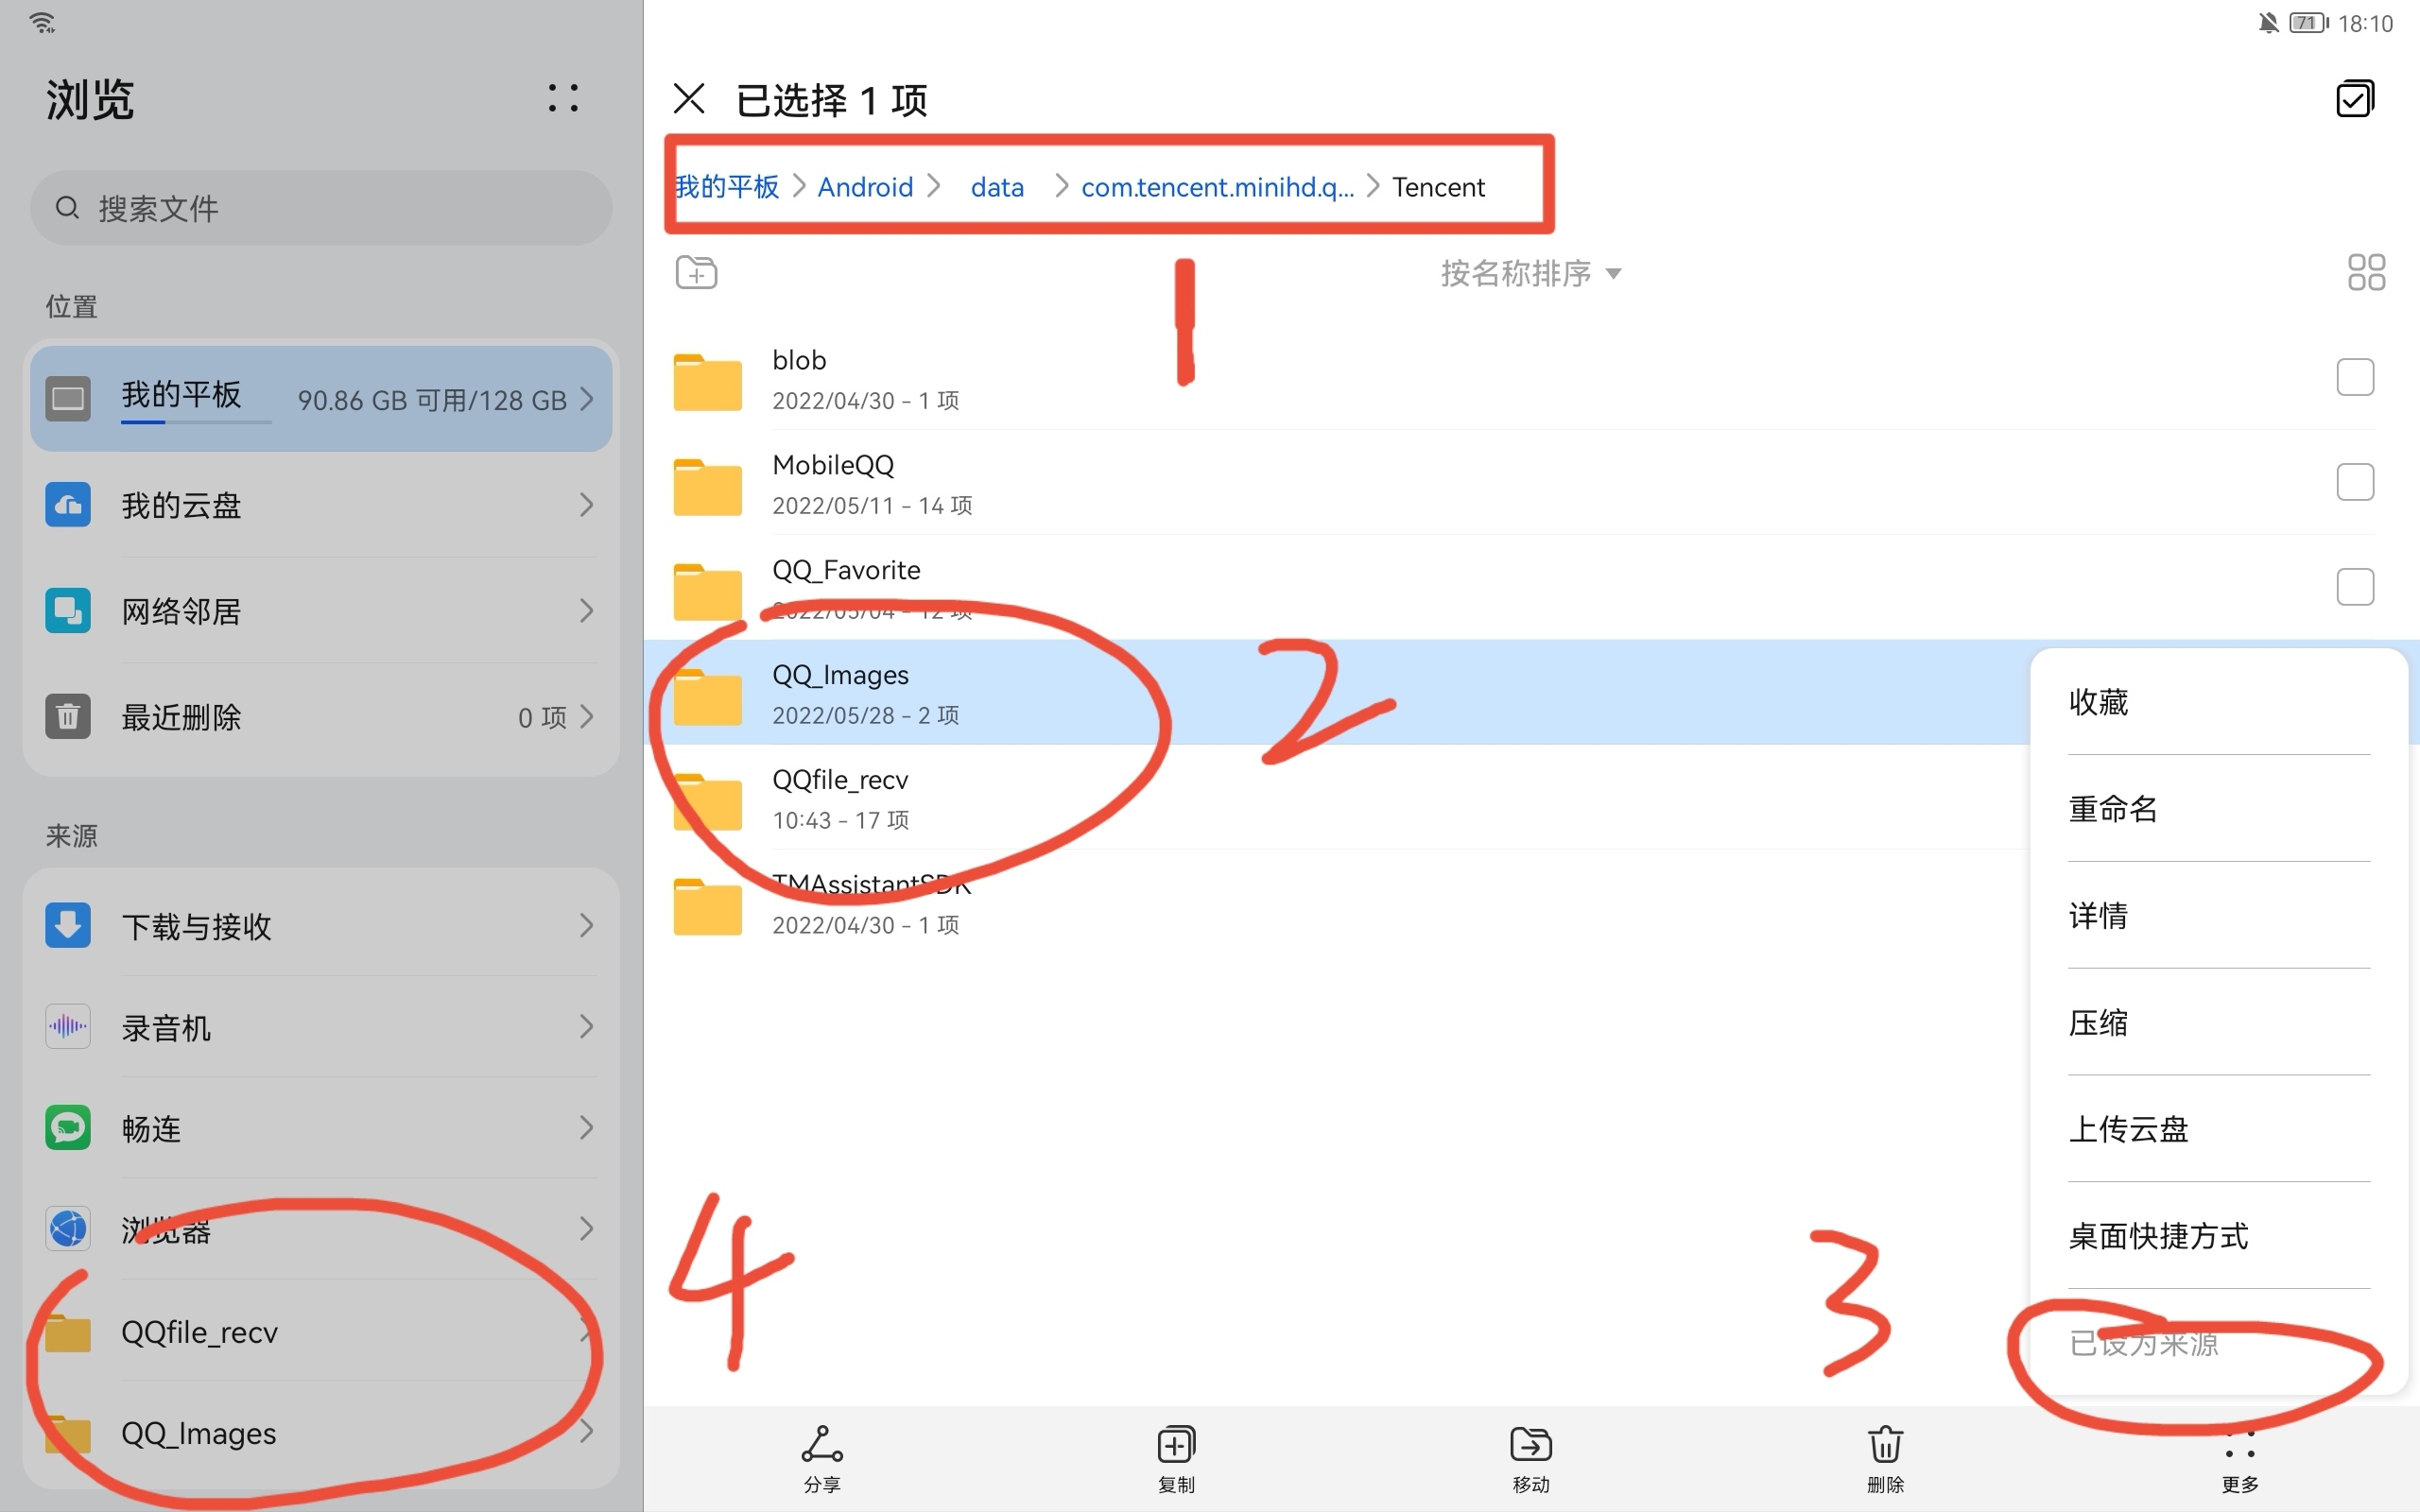Image resolution: width=2420 pixels, height=1512 pixels.
Task: Go to Android in breadcrumb path
Action: (865, 187)
